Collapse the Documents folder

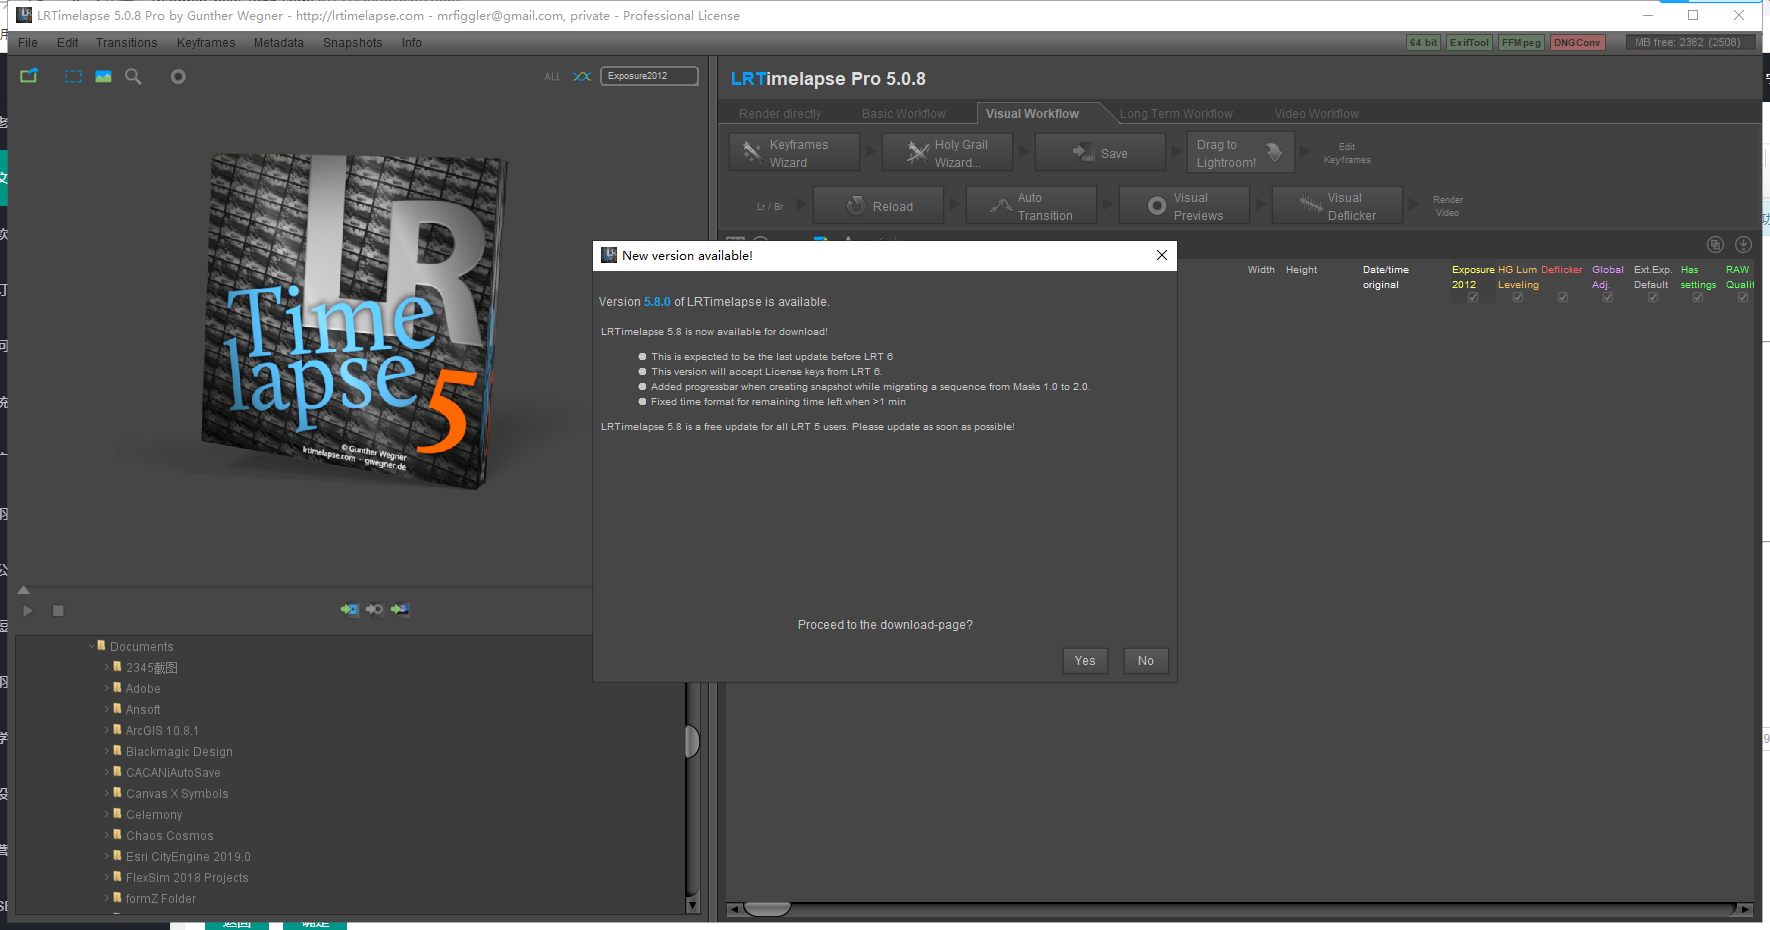pyautogui.click(x=91, y=646)
